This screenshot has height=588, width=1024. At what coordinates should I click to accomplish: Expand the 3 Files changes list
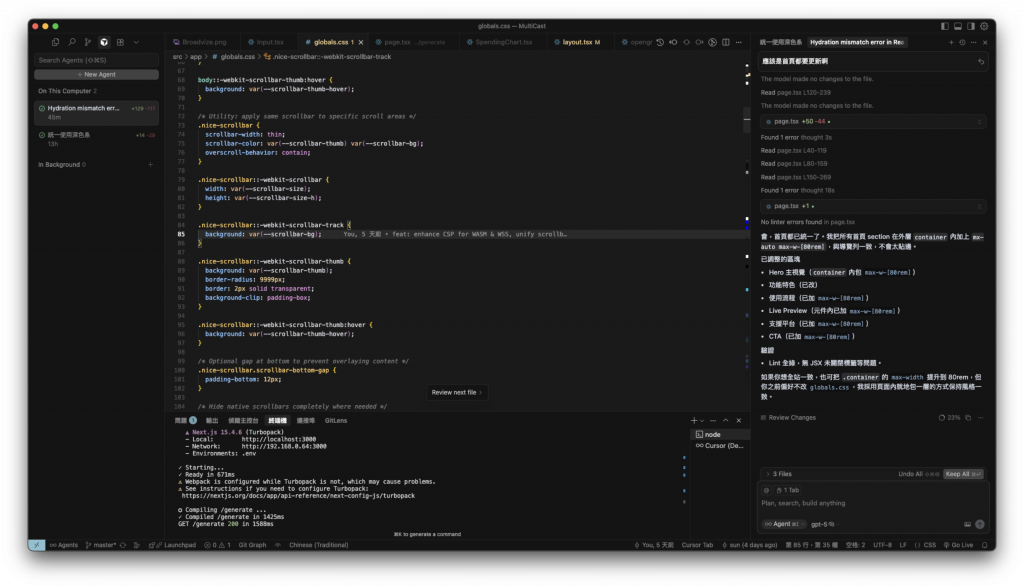[778, 474]
